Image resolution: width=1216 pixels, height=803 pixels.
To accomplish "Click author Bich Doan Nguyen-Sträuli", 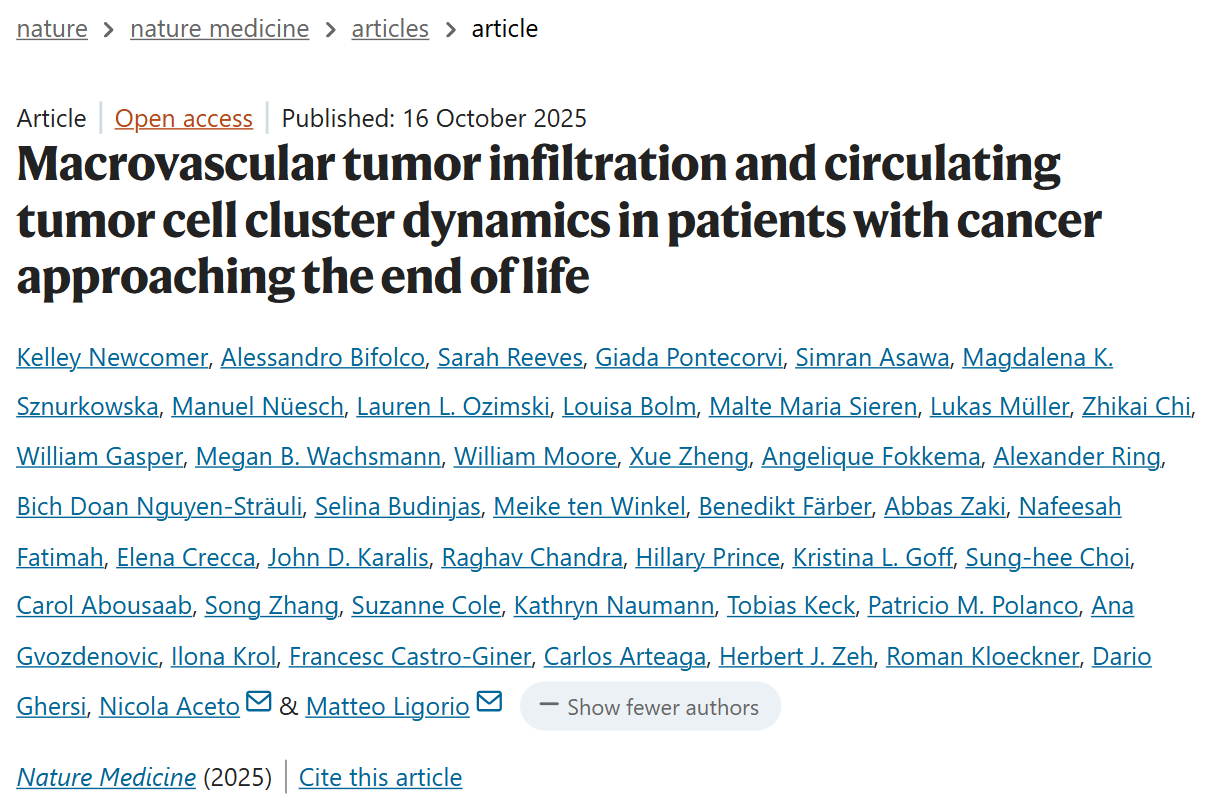I will pos(159,507).
